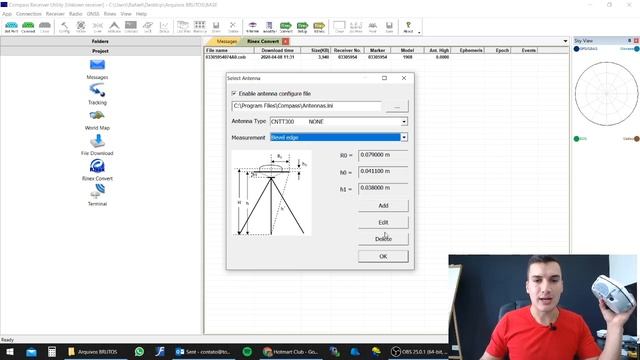This screenshot has height=360, width=640.
Task: Click the Receiver No. column header
Action: pos(347,50)
